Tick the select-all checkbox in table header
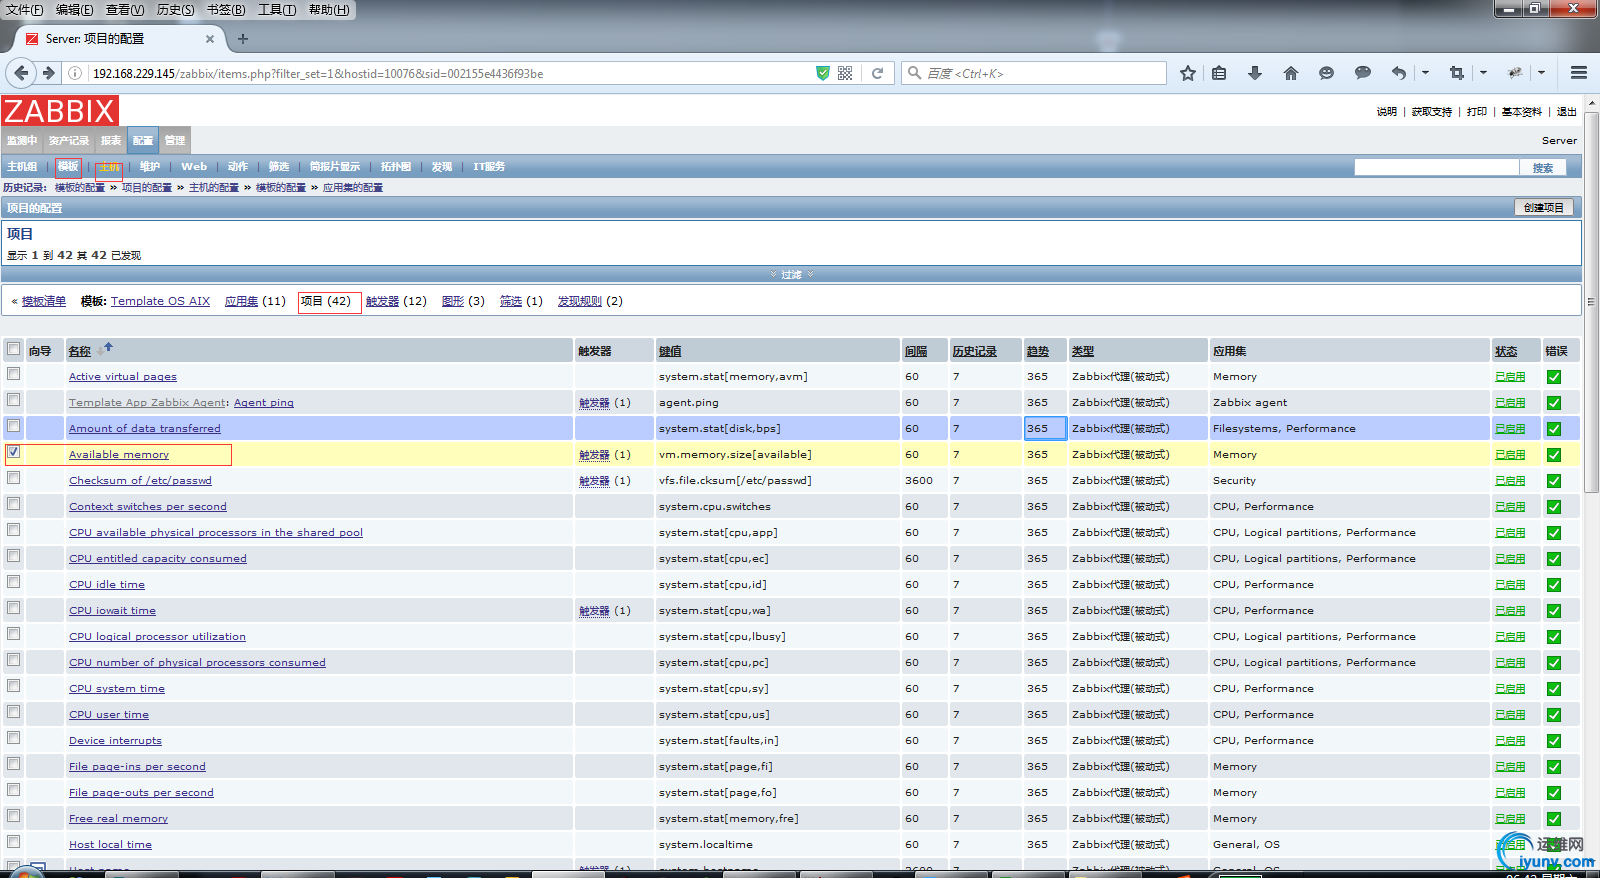Screen dimensions: 1600x878 coord(14,349)
